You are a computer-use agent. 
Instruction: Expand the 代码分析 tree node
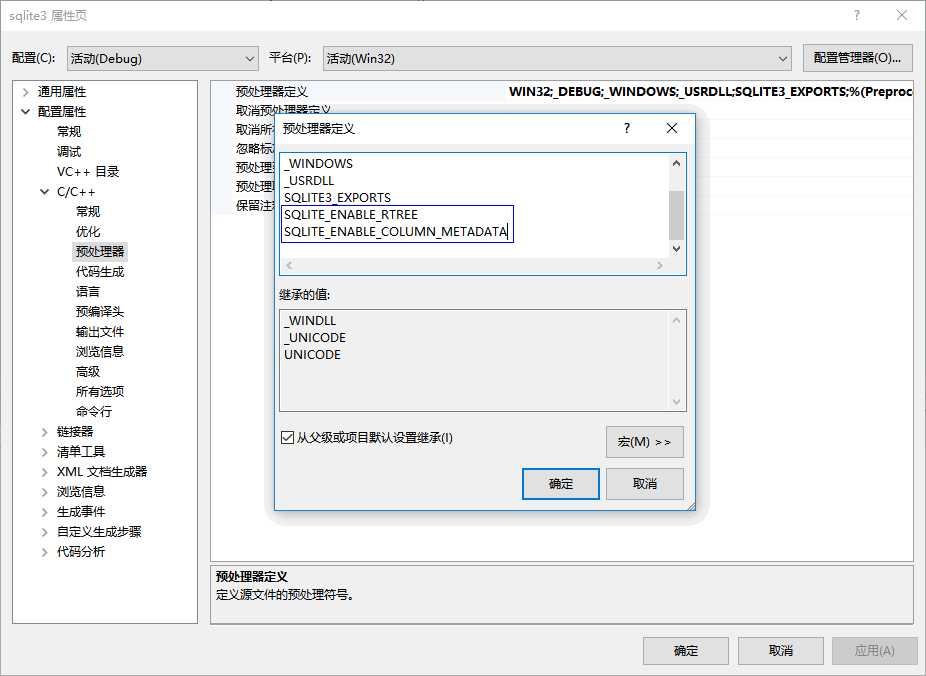pyautogui.click(x=44, y=552)
